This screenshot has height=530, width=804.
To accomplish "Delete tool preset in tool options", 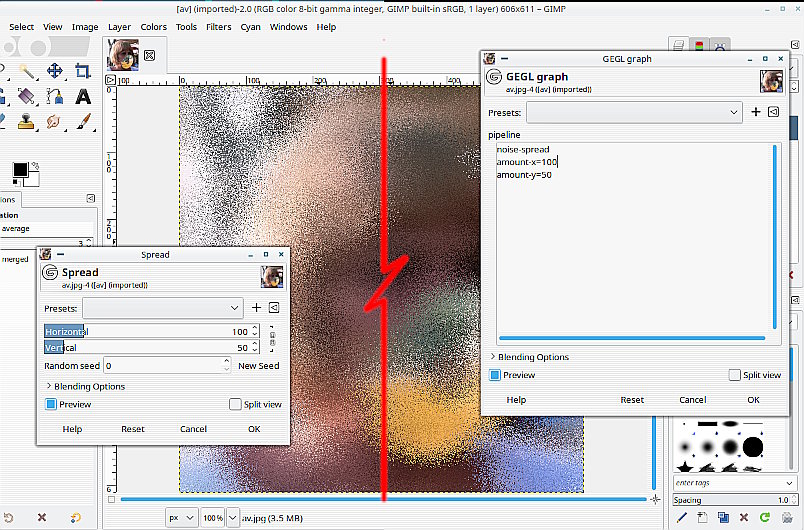I will (x=42, y=518).
